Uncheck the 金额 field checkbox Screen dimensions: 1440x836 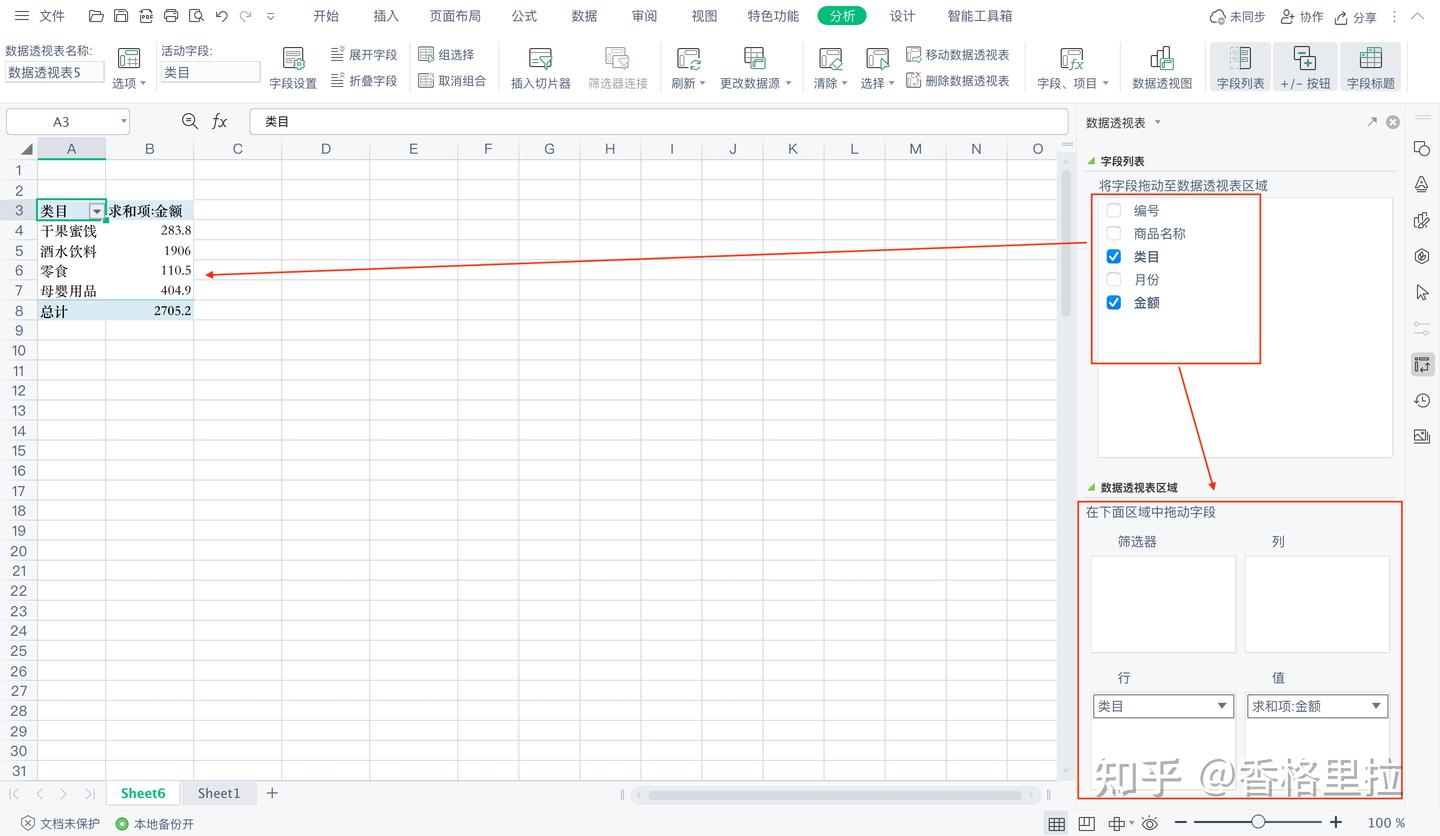(x=1114, y=303)
